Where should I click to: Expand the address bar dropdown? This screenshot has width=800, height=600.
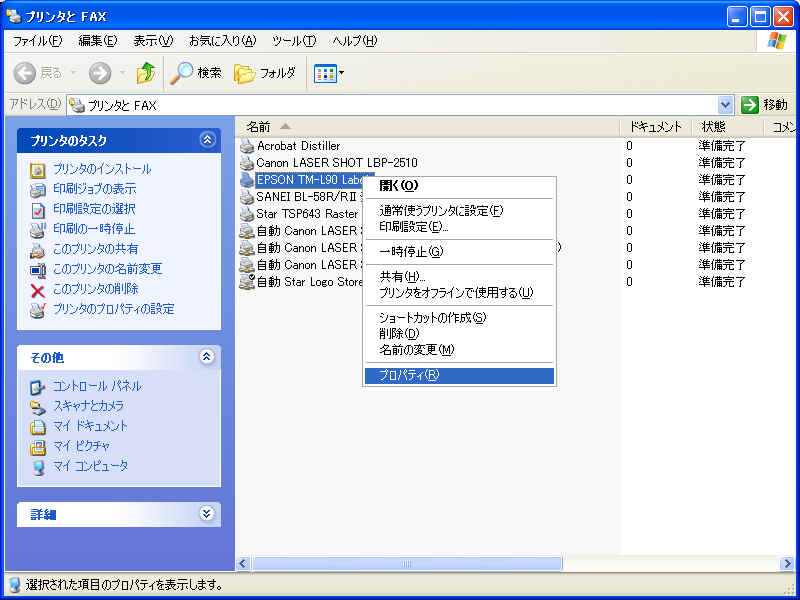coord(726,106)
